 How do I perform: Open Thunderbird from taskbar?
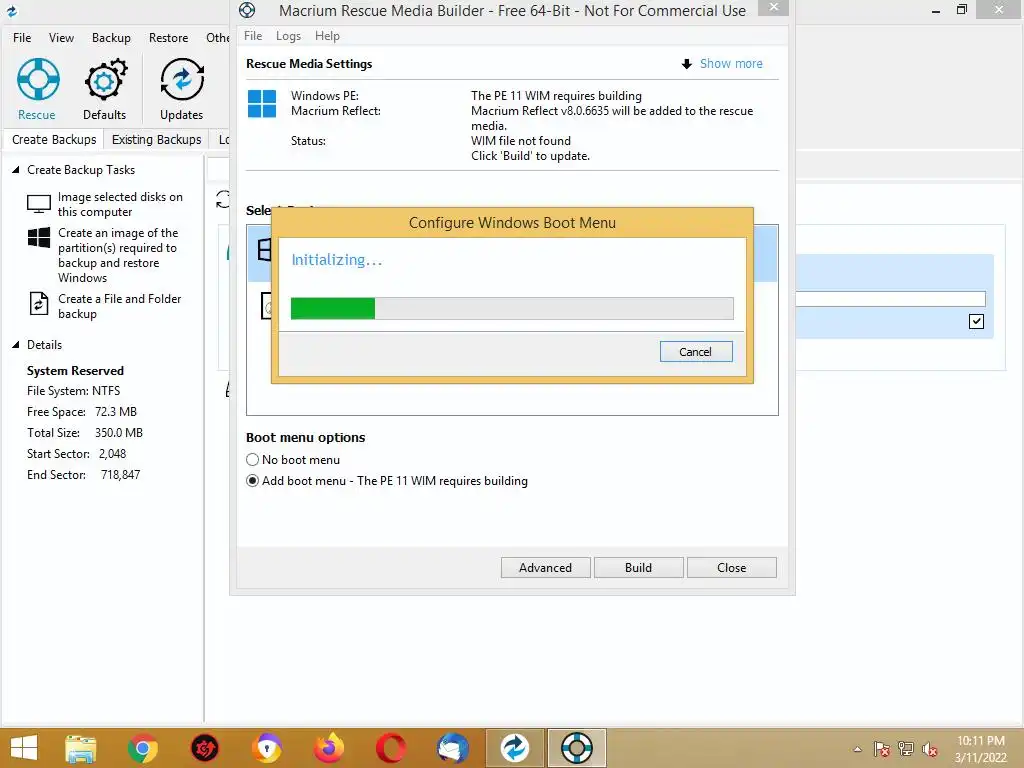coord(453,748)
